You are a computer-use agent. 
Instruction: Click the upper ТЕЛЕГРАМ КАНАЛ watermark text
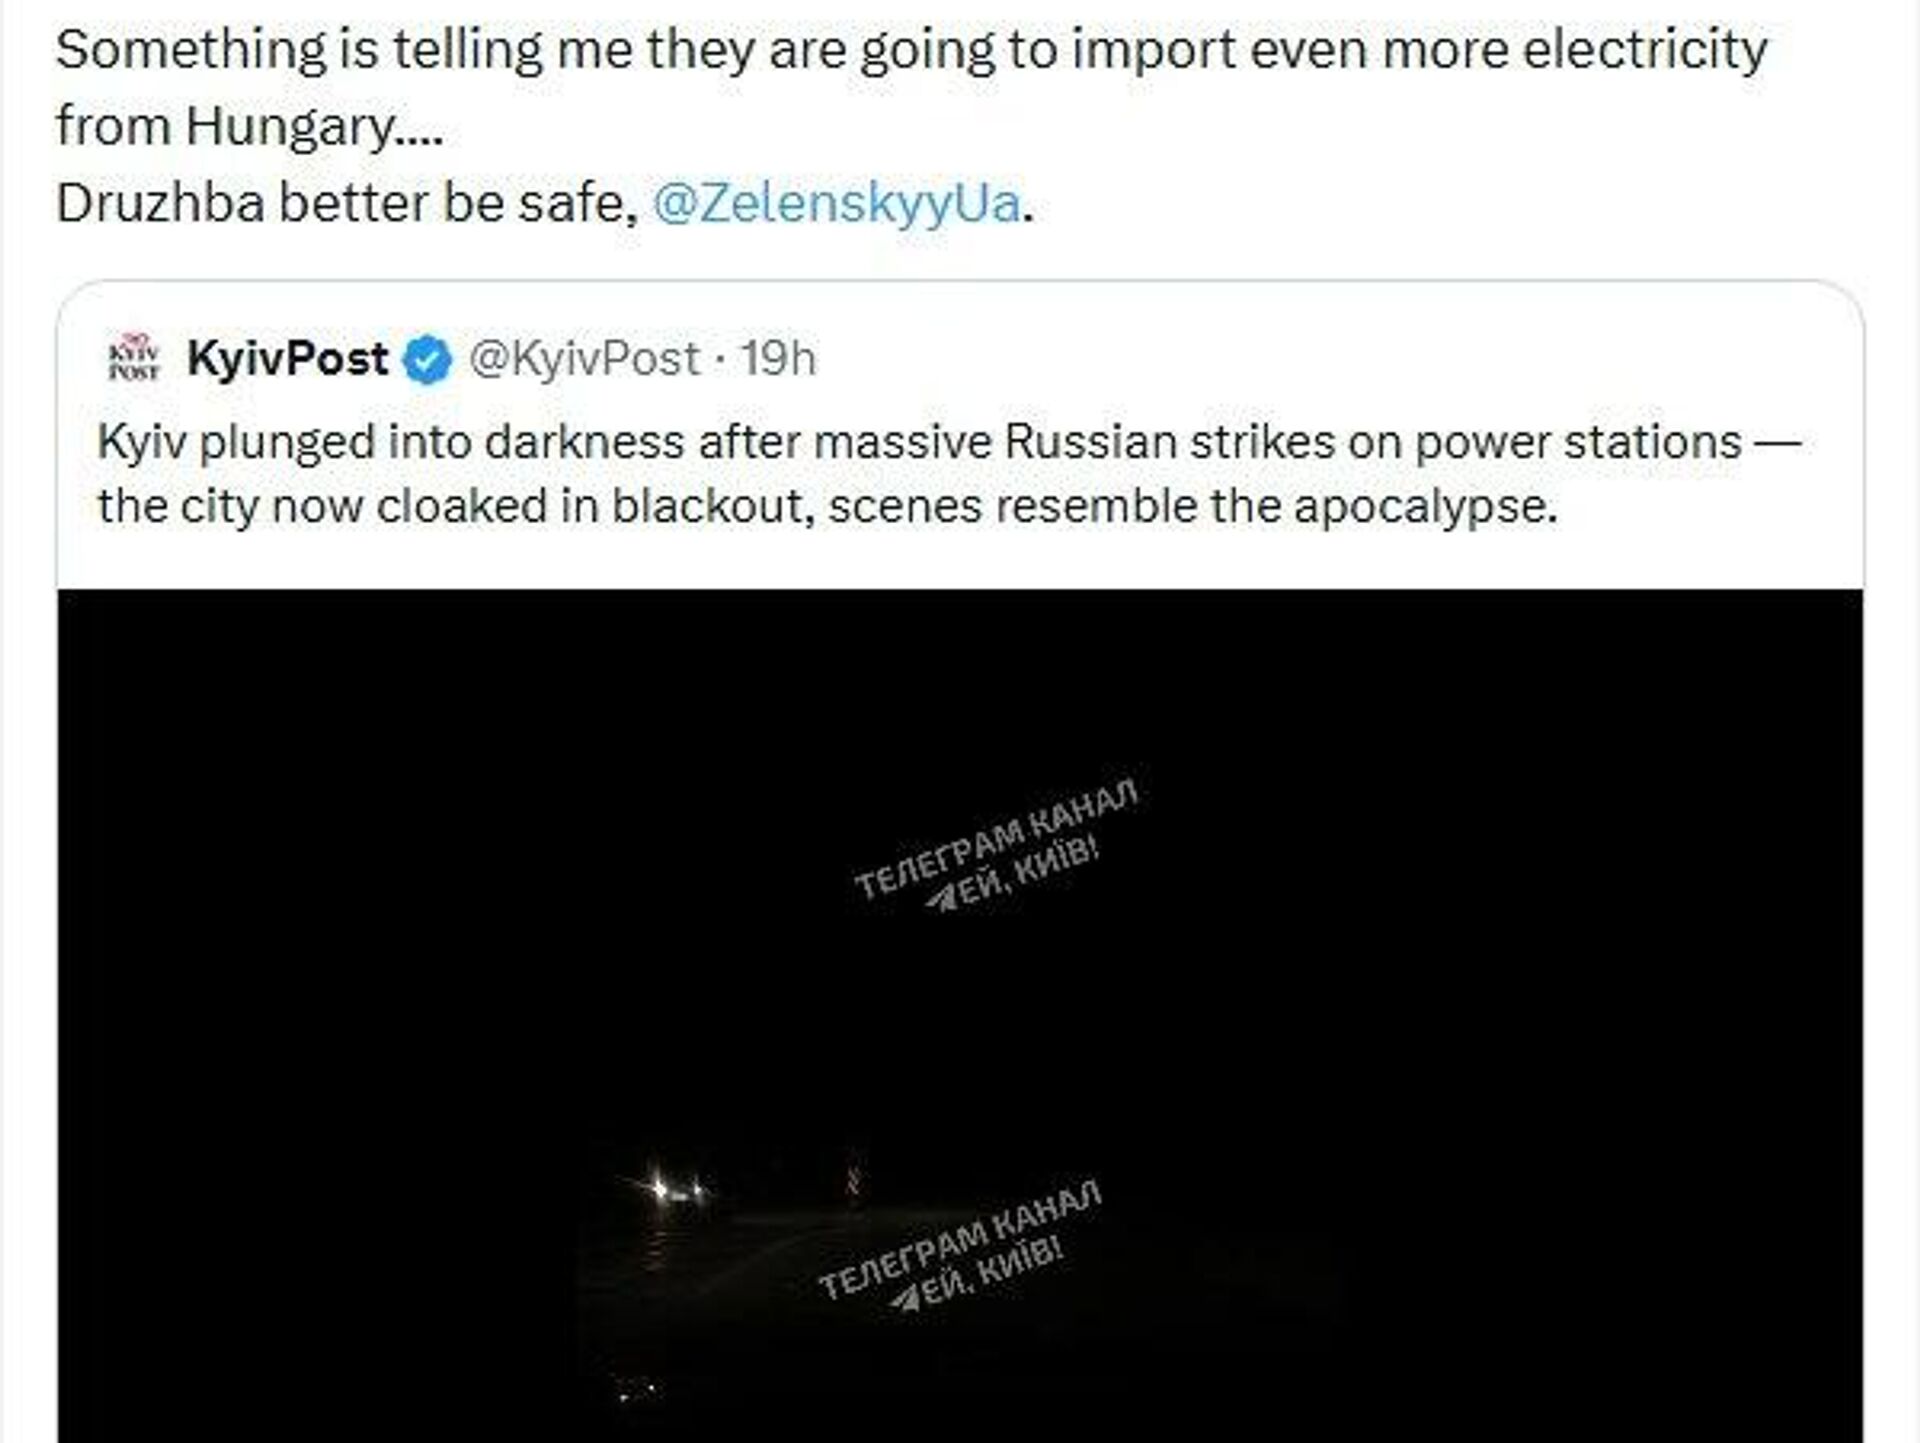(996, 837)
